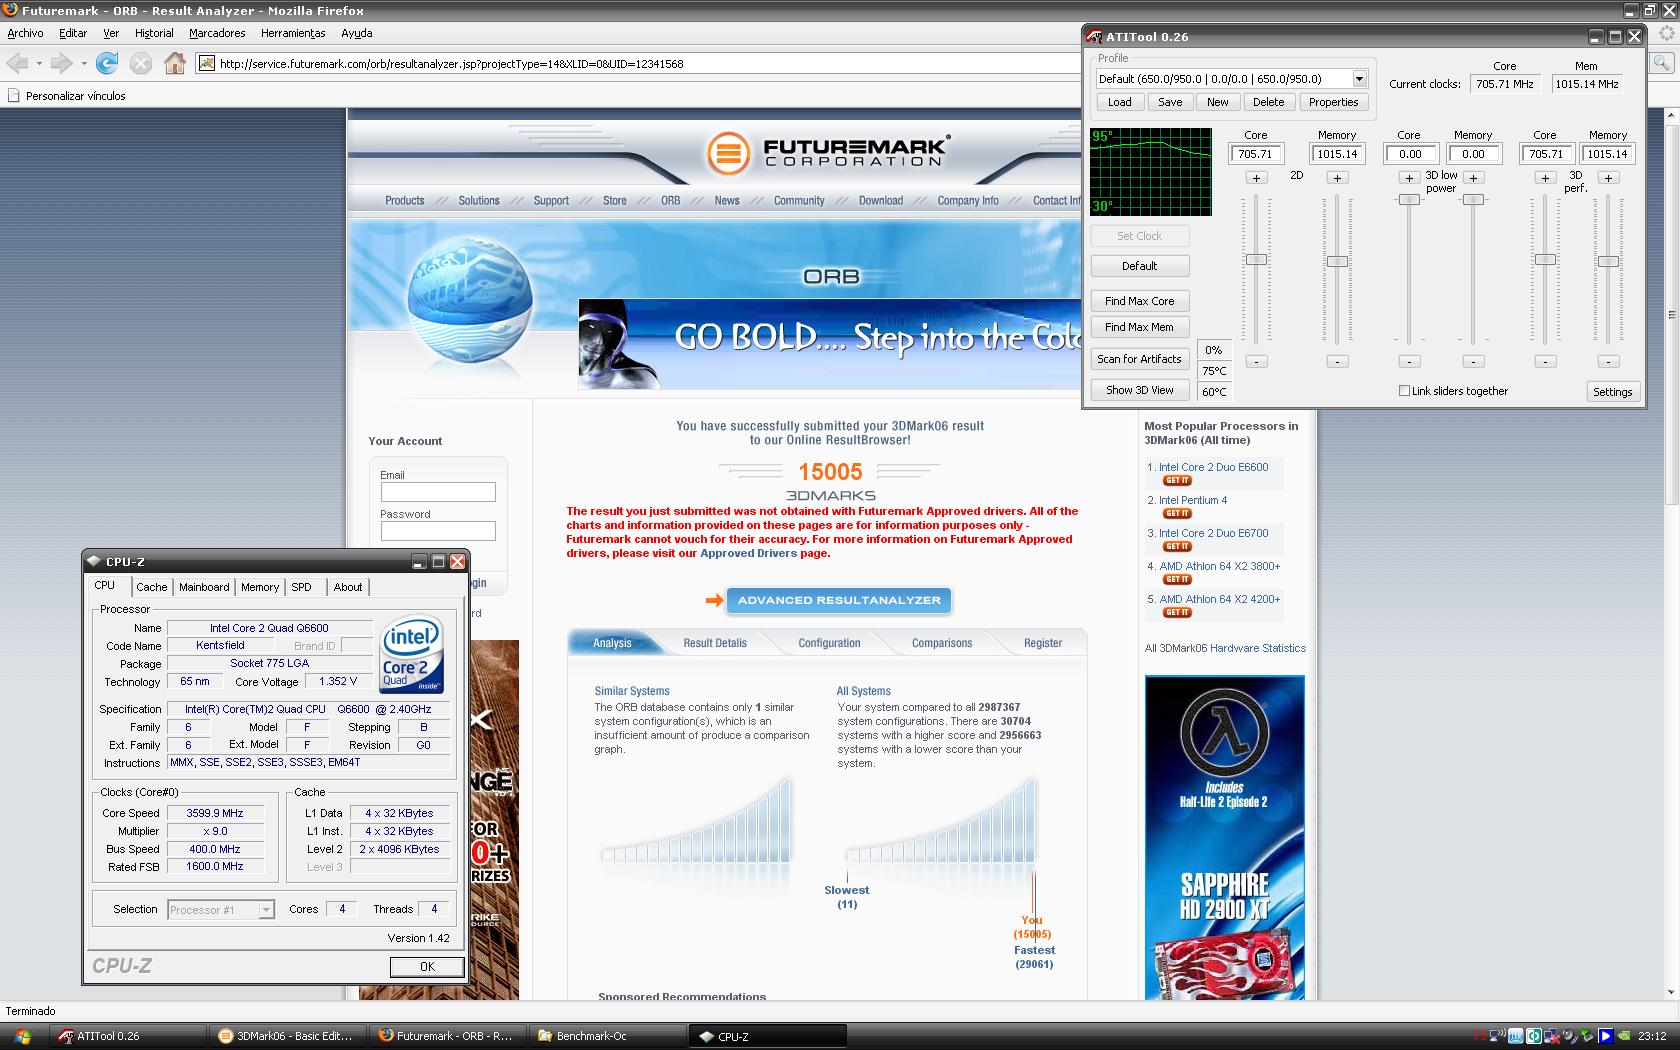Click Find Max Core button
The height and width of the screenshot is (1050, 1680).
(x=1140, y=301)
